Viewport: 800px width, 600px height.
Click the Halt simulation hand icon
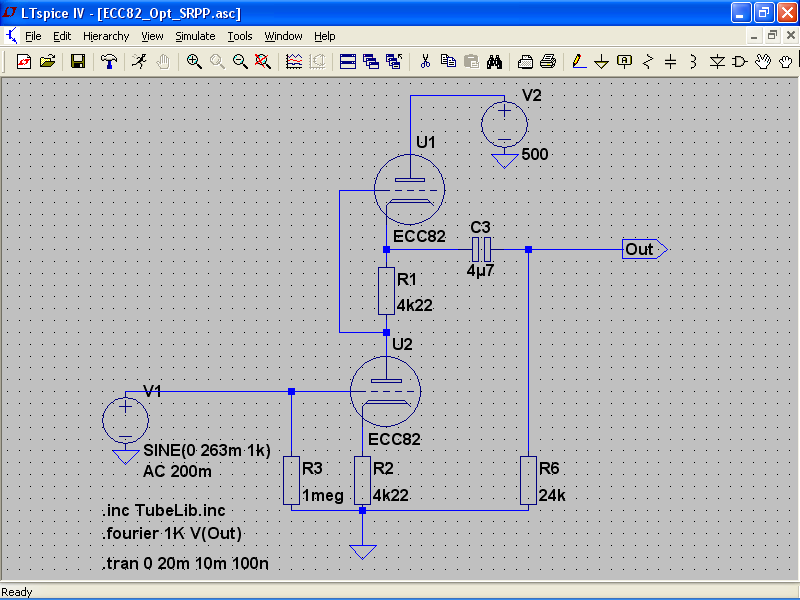point(163,62)
